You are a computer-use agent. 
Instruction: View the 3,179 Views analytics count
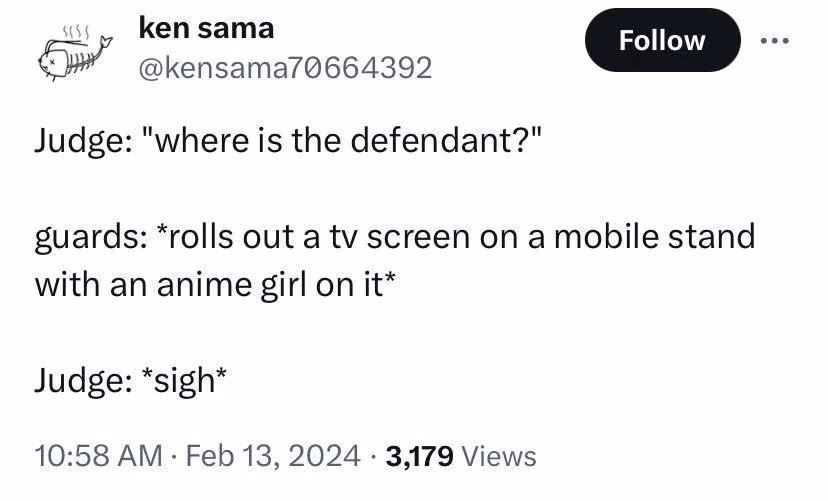click(461, 456)
